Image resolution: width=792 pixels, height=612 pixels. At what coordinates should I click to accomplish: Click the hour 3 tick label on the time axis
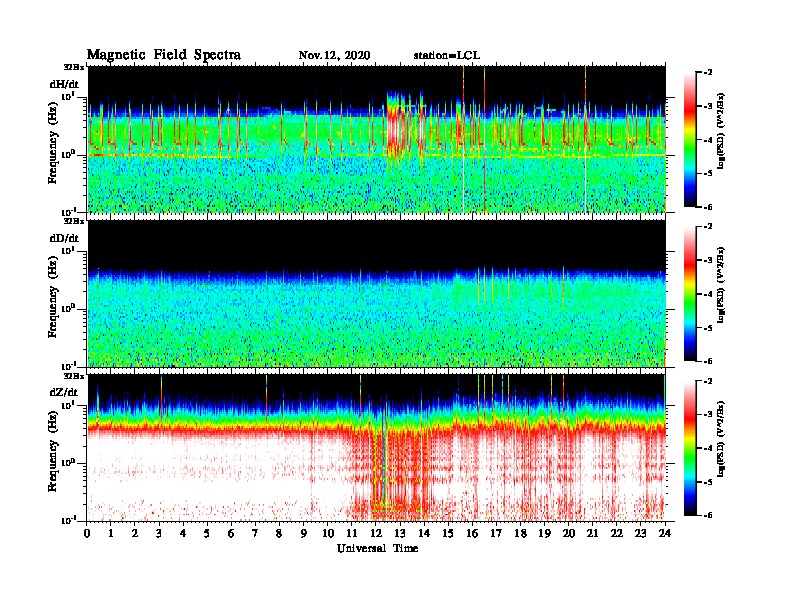159,534
